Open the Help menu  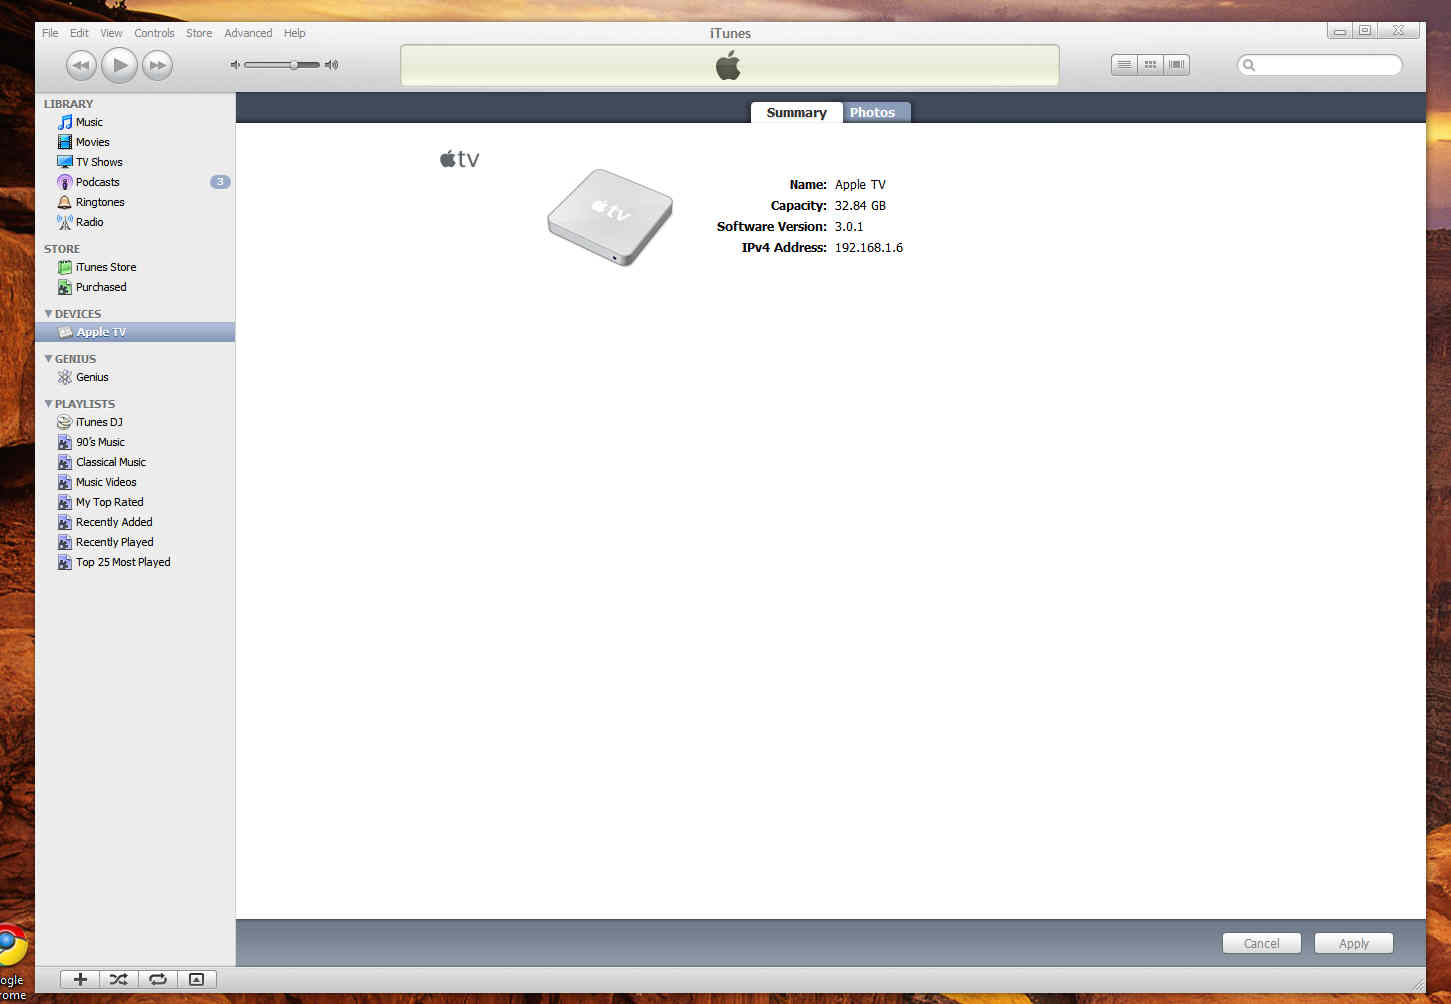pos(294,33)
